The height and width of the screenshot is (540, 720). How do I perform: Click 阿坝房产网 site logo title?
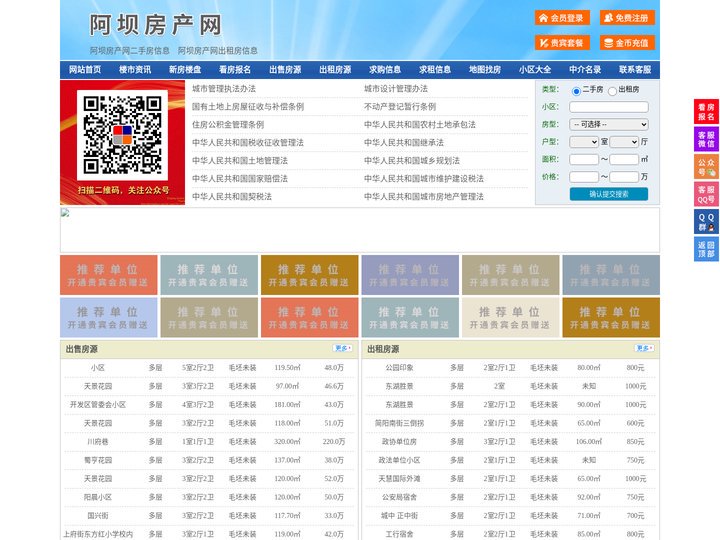pos(155,25)
